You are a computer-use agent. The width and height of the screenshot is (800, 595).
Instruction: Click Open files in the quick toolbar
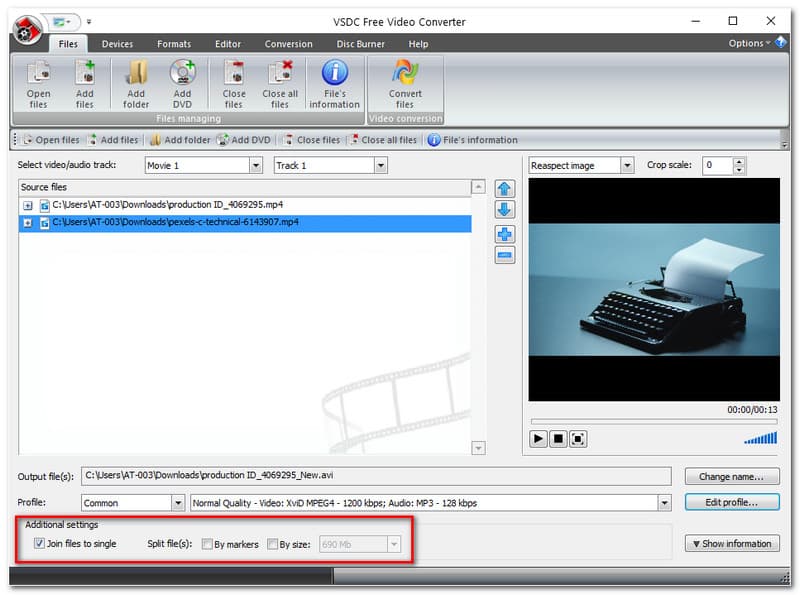[52, 140]
